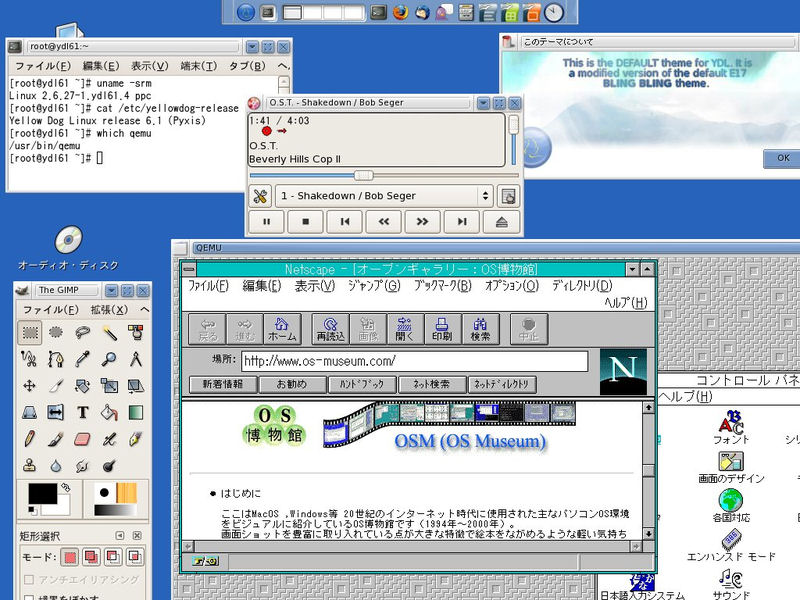
Task: Activate the Scissors Select tool in GIMP
Action: tap(30, 359)
